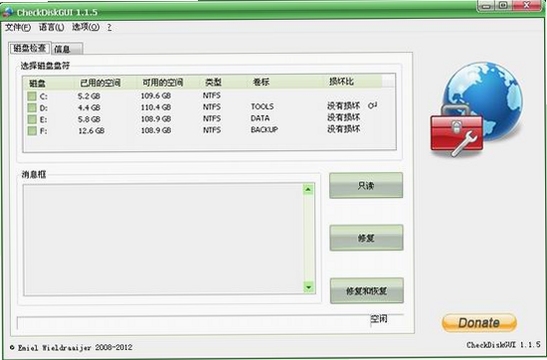Screen dimensions: 547x360
Task: Select the DATA volume label cell
Action: point(260,118)
